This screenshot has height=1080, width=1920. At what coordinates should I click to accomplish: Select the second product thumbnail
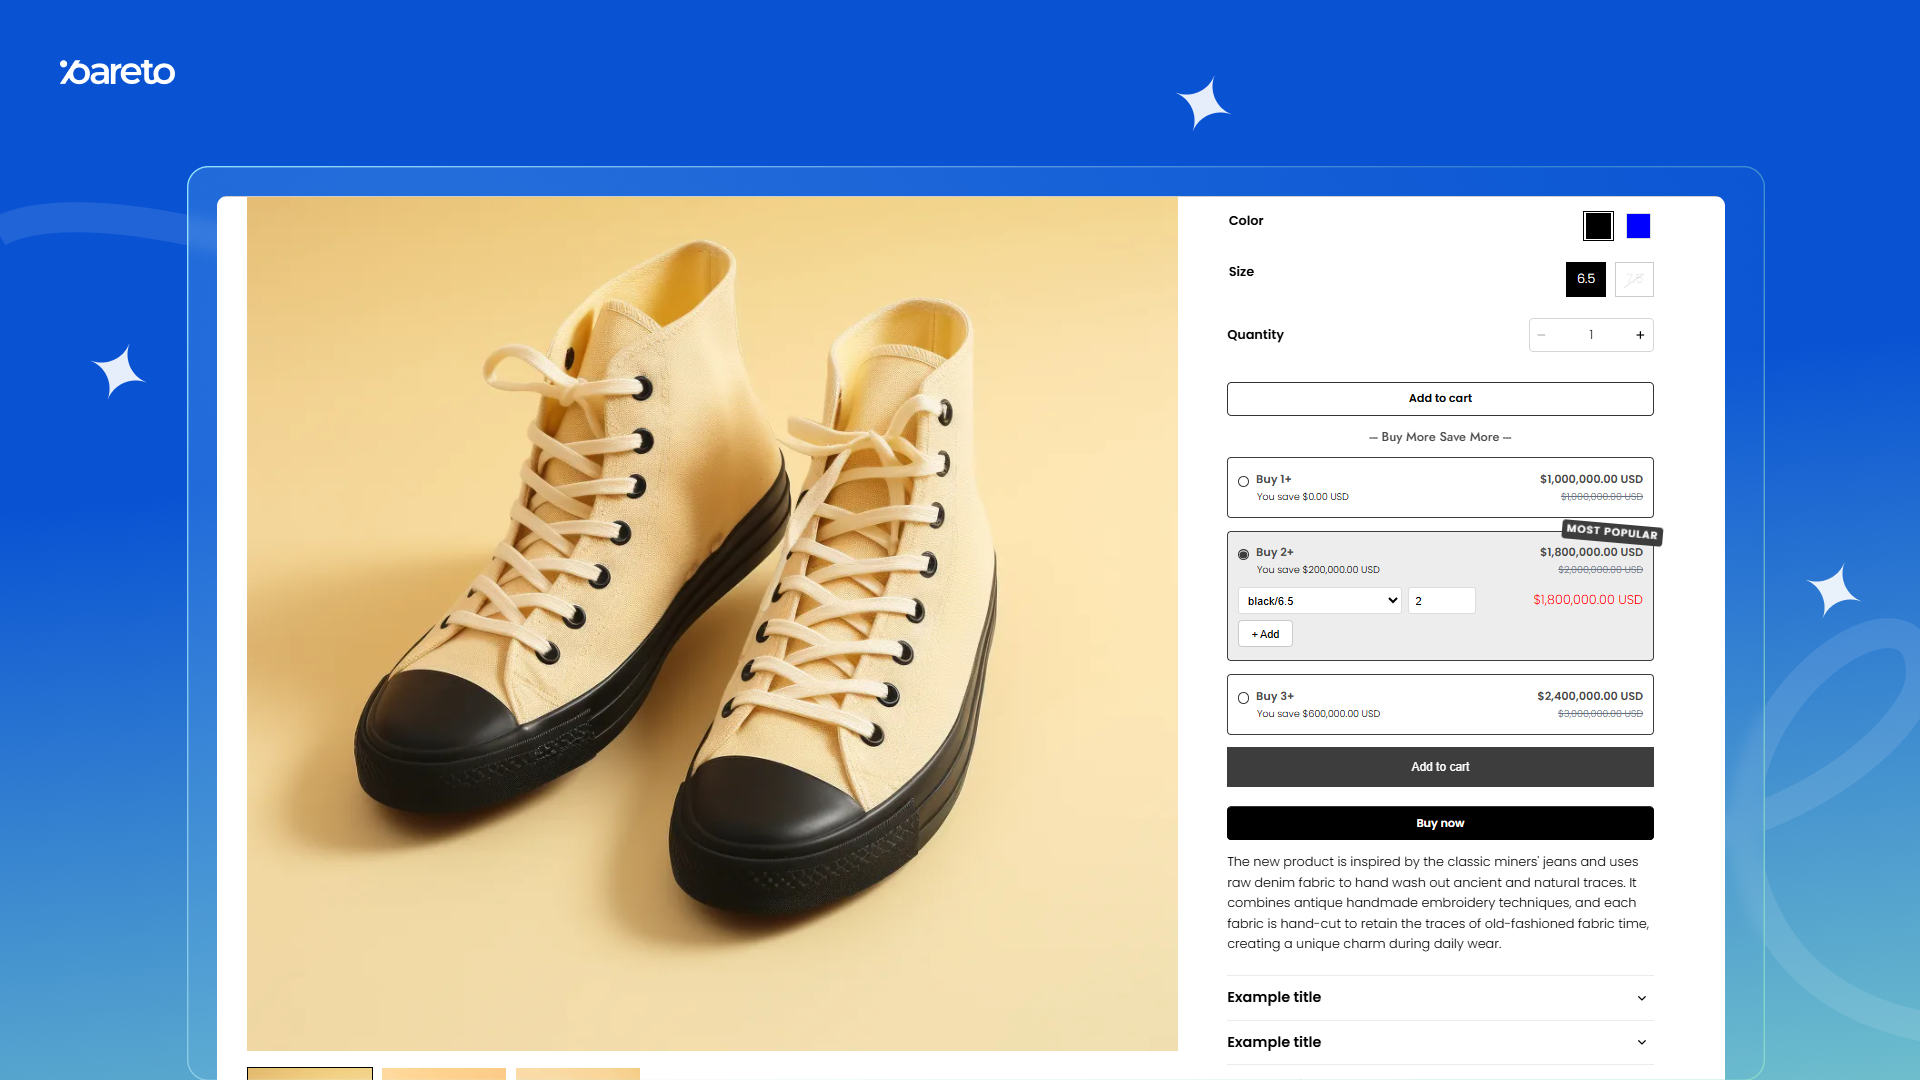click(x=444, y=1073)
